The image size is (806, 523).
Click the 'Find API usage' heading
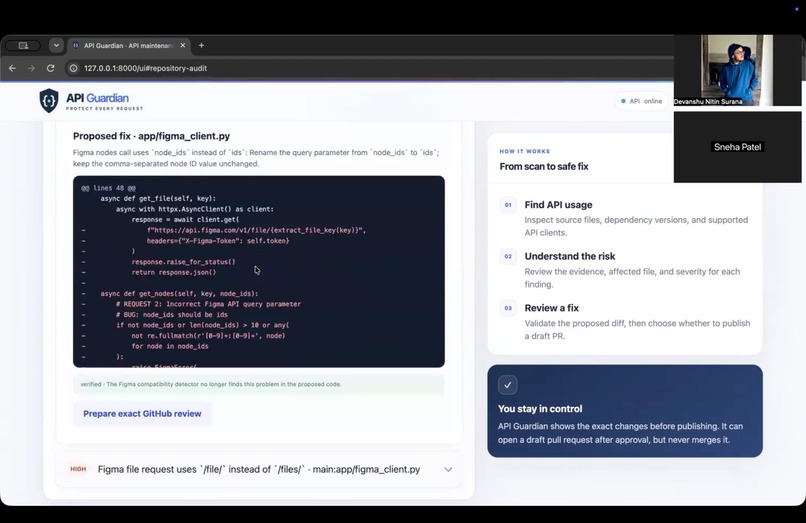[x=558, y=205]
